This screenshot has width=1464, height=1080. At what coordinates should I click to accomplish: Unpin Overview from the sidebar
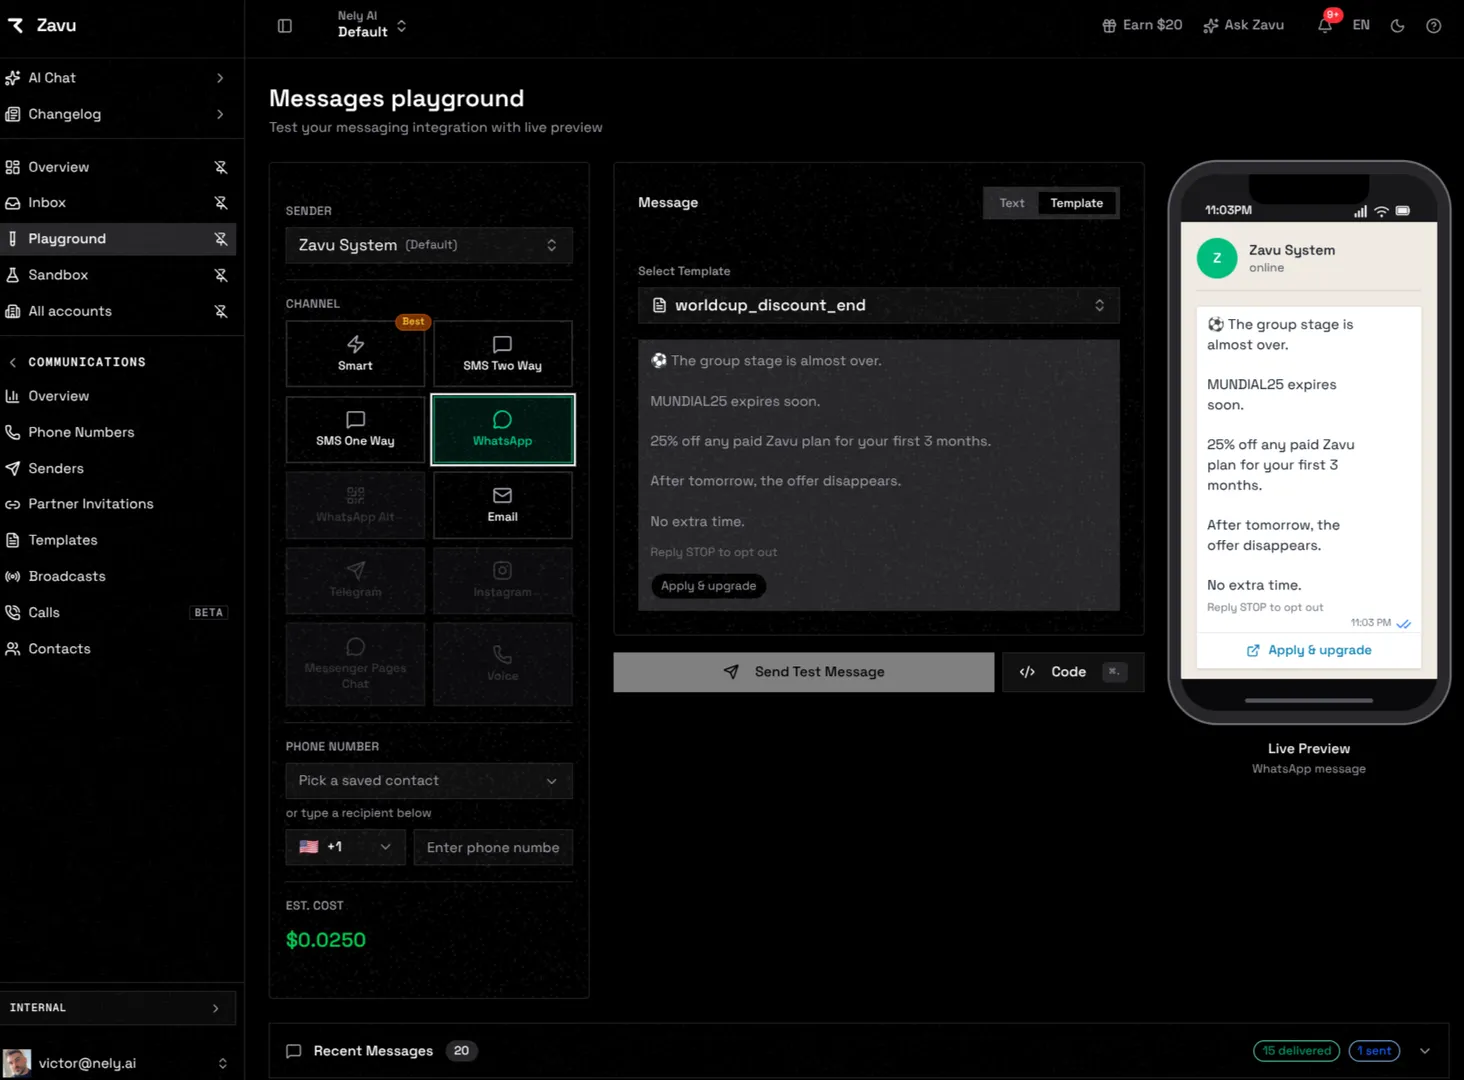tap(221, 167)
